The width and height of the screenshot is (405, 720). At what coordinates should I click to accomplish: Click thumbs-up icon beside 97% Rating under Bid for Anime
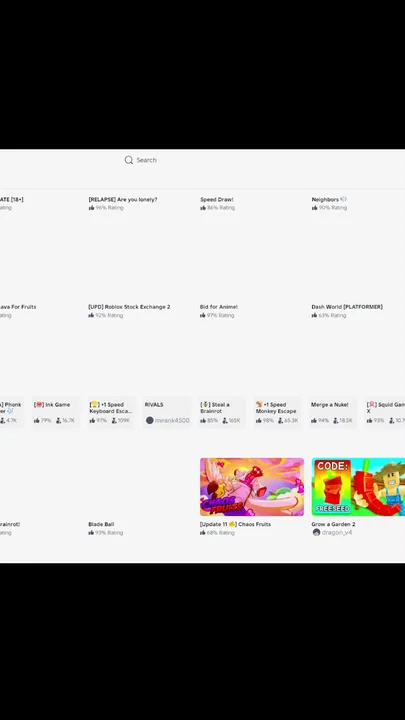[202, 315]
